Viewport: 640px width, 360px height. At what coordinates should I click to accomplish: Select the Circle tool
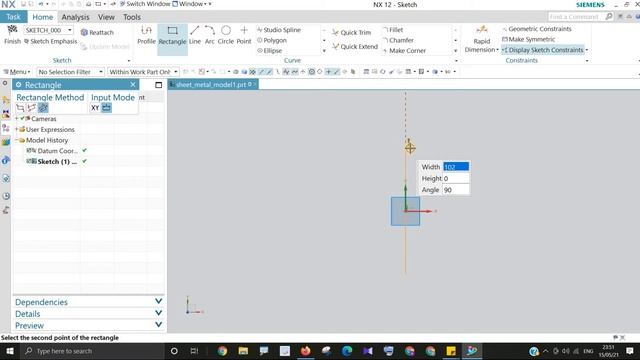click(226, 35)
